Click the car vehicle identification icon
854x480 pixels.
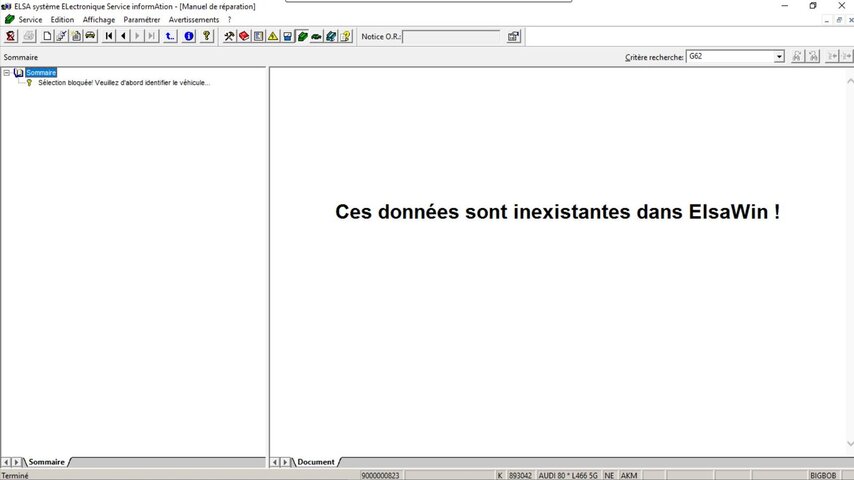coord(90,37)
